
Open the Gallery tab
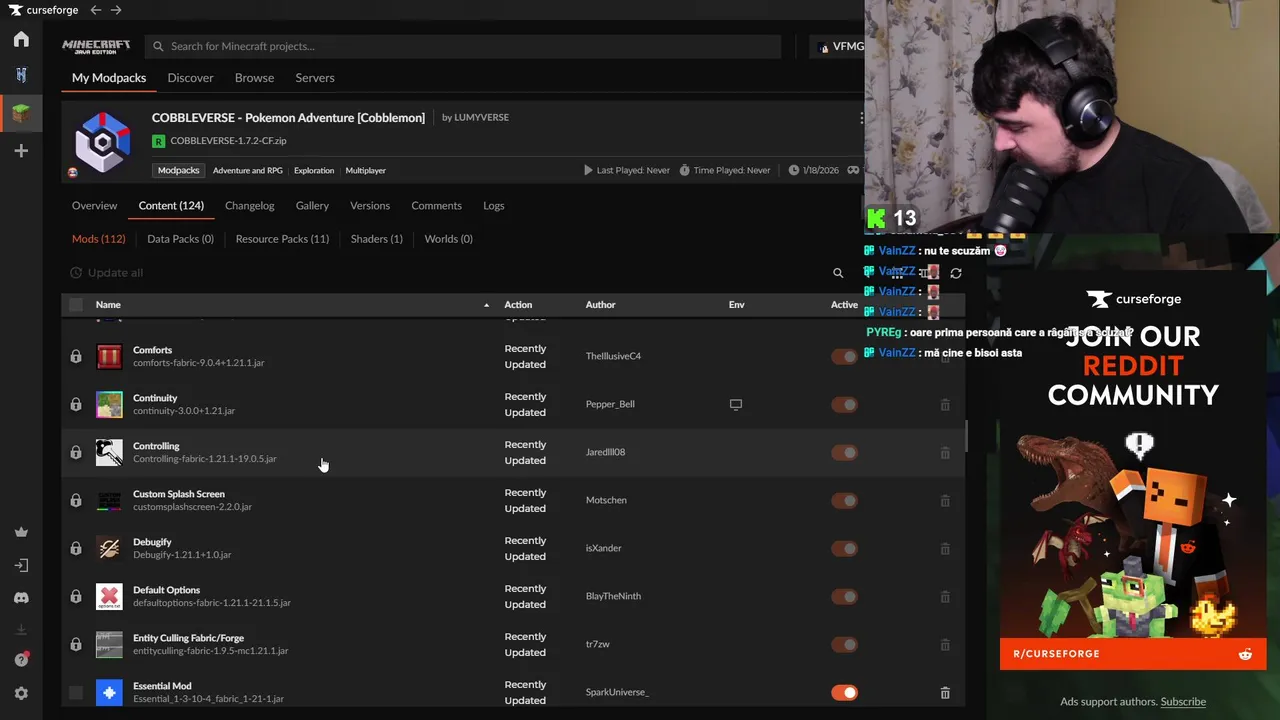312,206
